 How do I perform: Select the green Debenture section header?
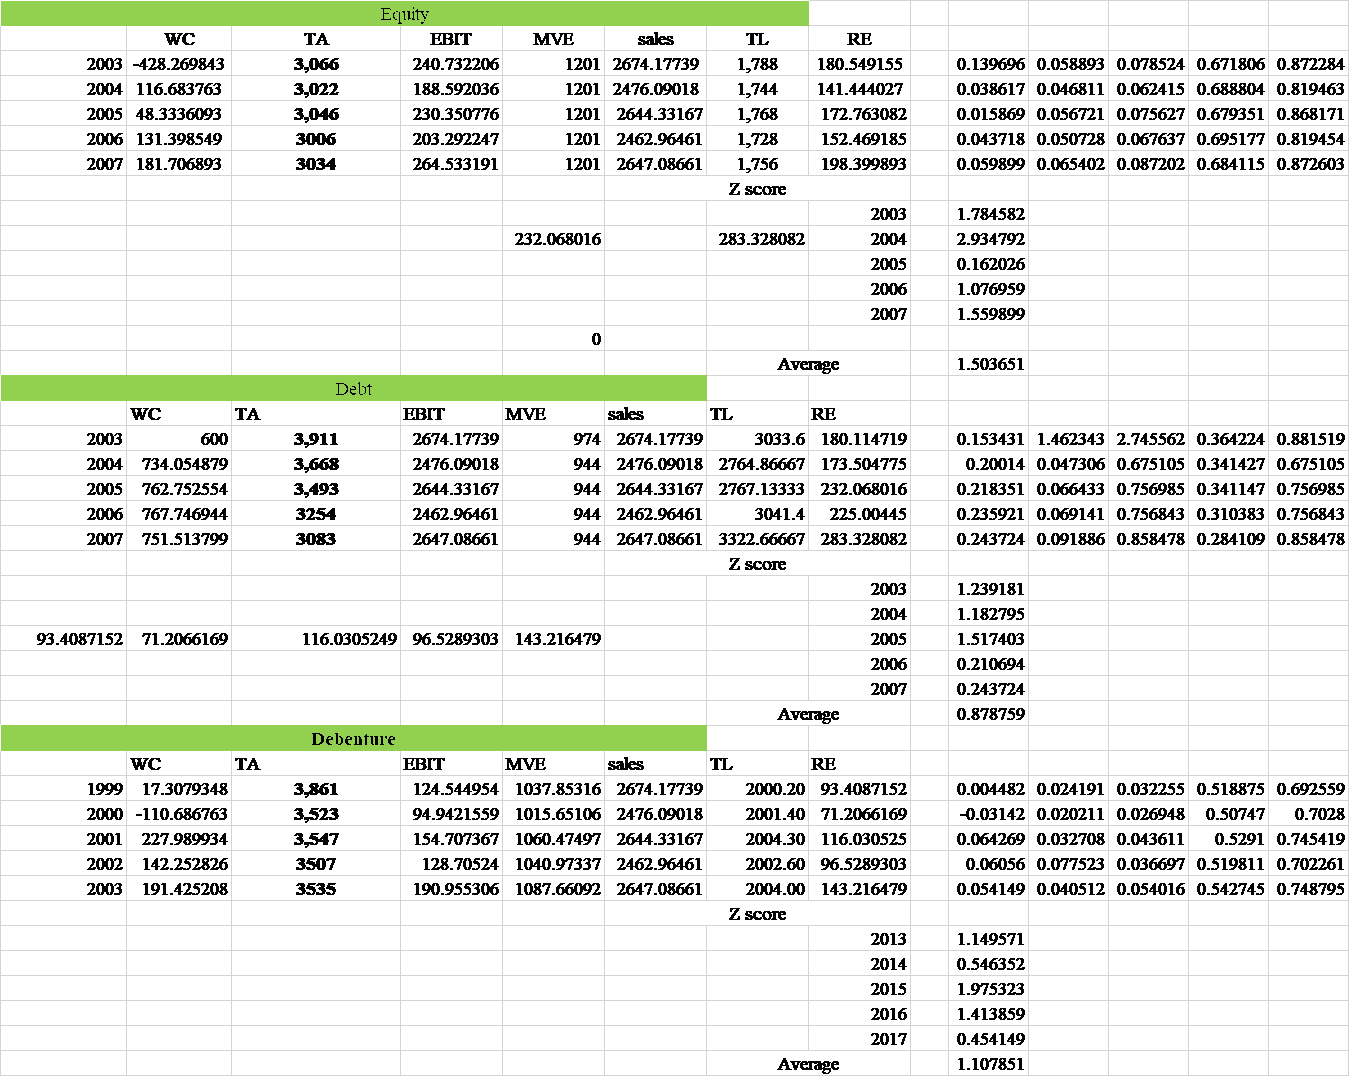[x=353, y=739]
